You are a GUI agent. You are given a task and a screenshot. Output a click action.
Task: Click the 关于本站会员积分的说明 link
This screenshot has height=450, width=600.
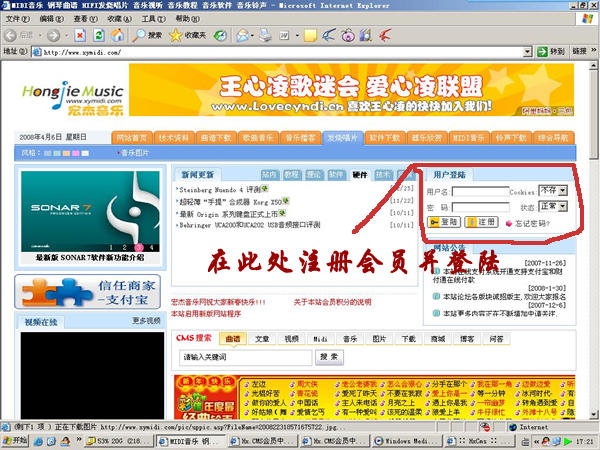pos(332,302)
